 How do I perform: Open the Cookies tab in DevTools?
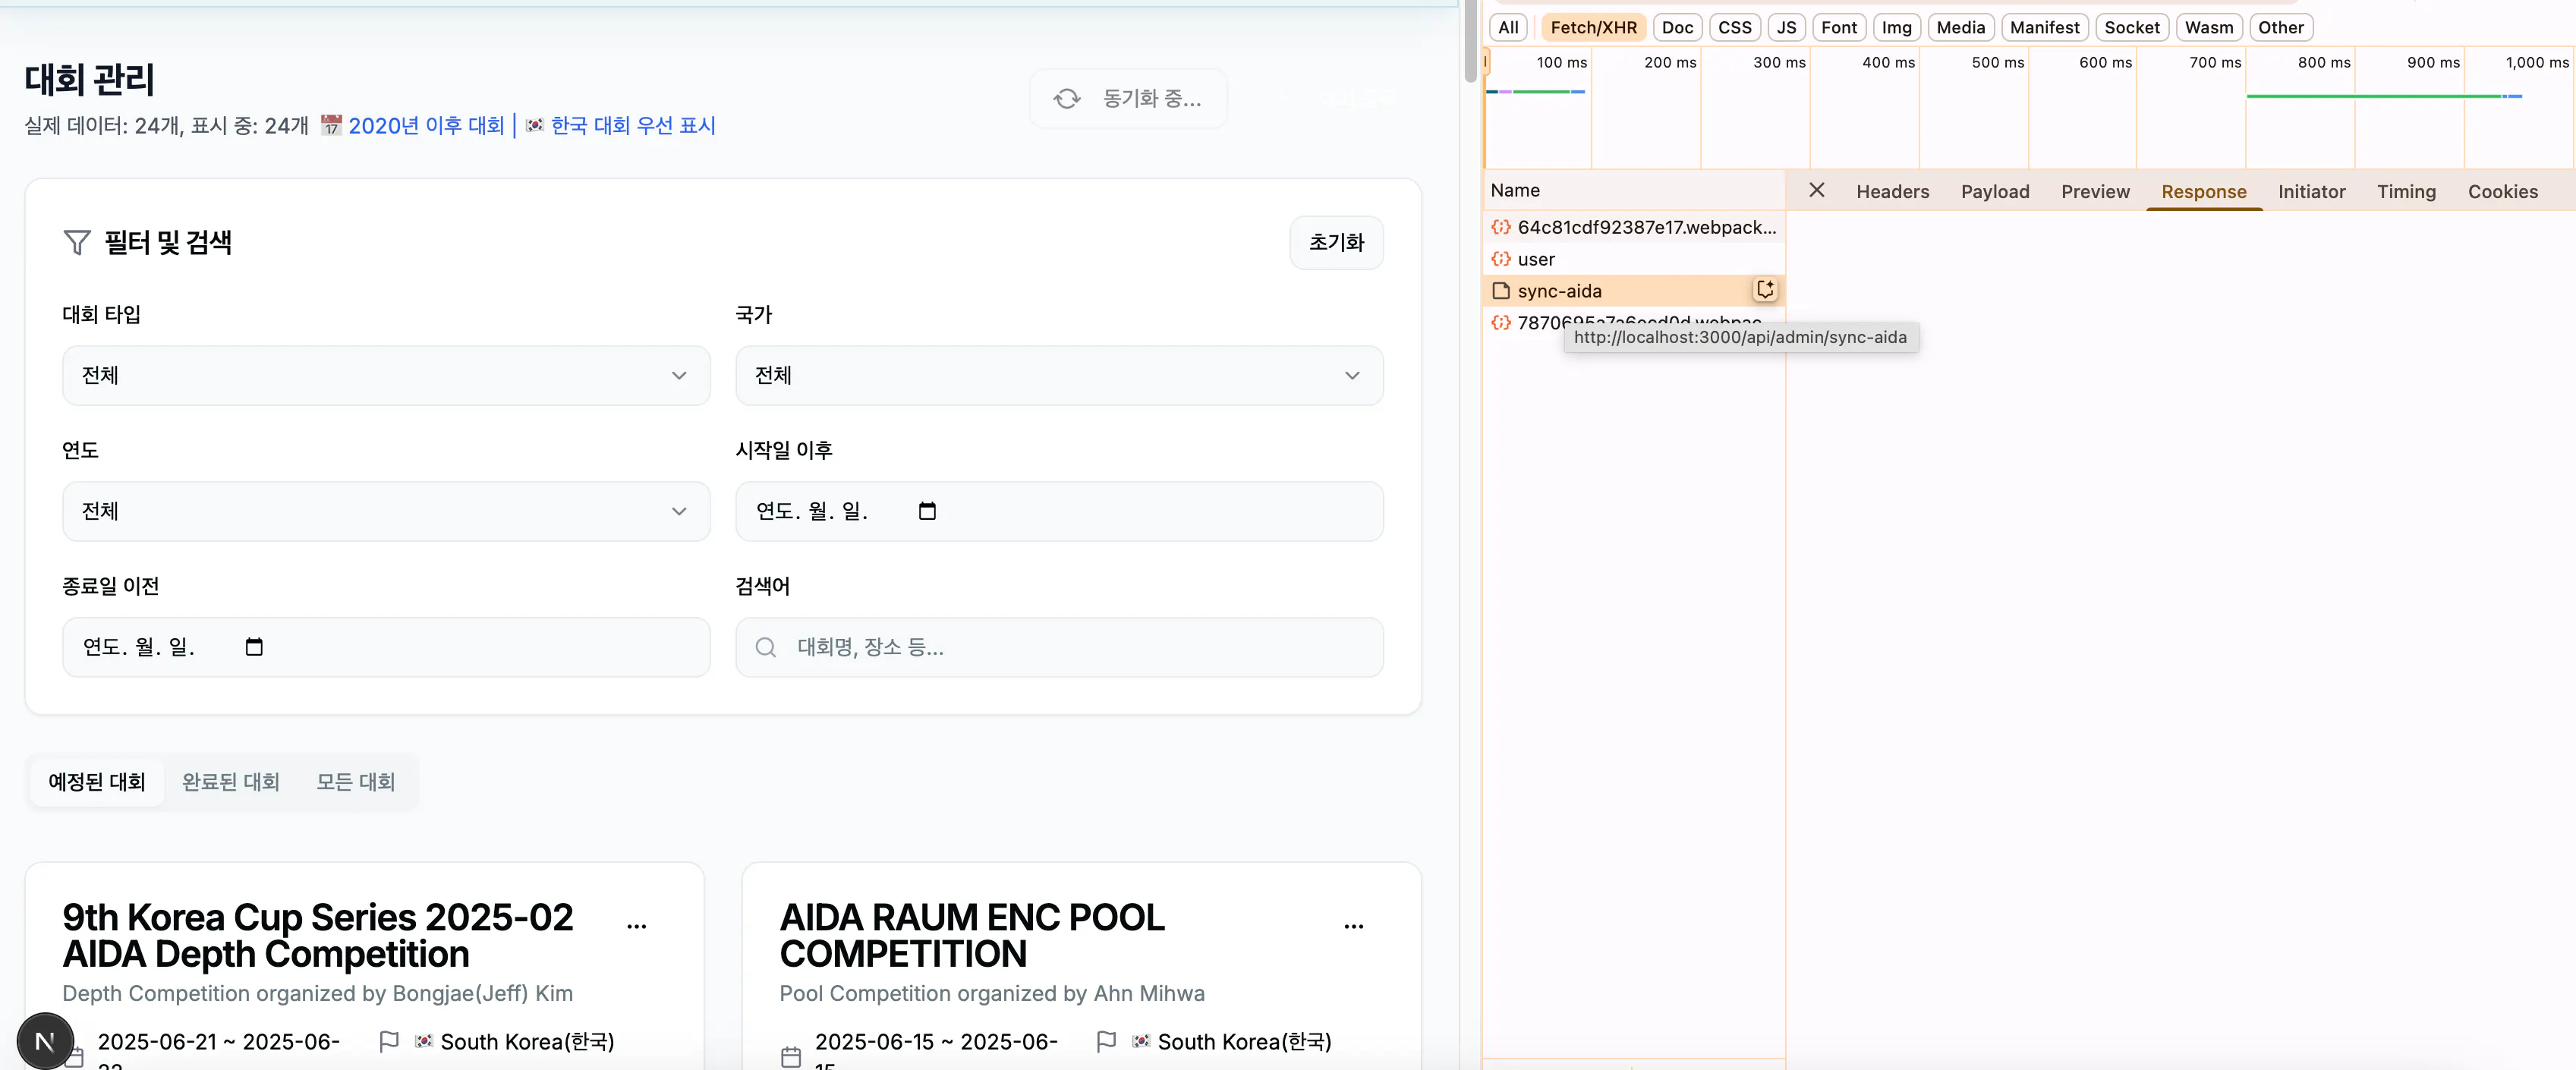2502,191
